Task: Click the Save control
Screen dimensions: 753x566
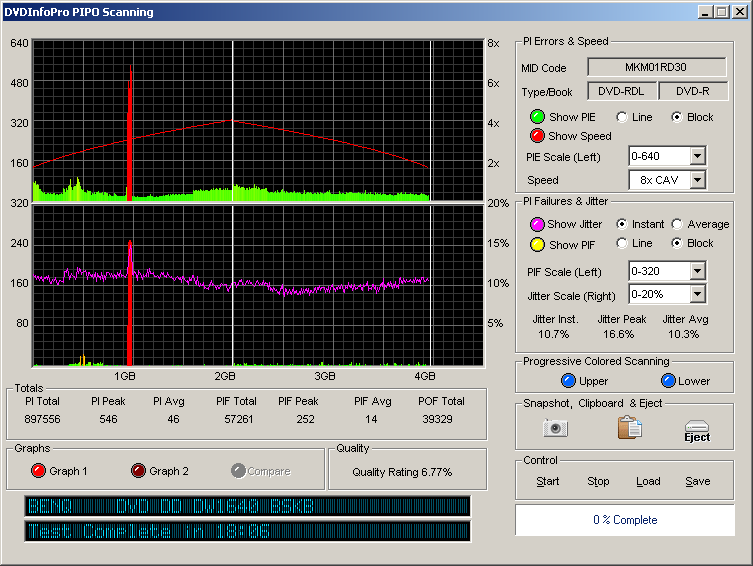Action: pyautogui.click(x=697, y=481)
